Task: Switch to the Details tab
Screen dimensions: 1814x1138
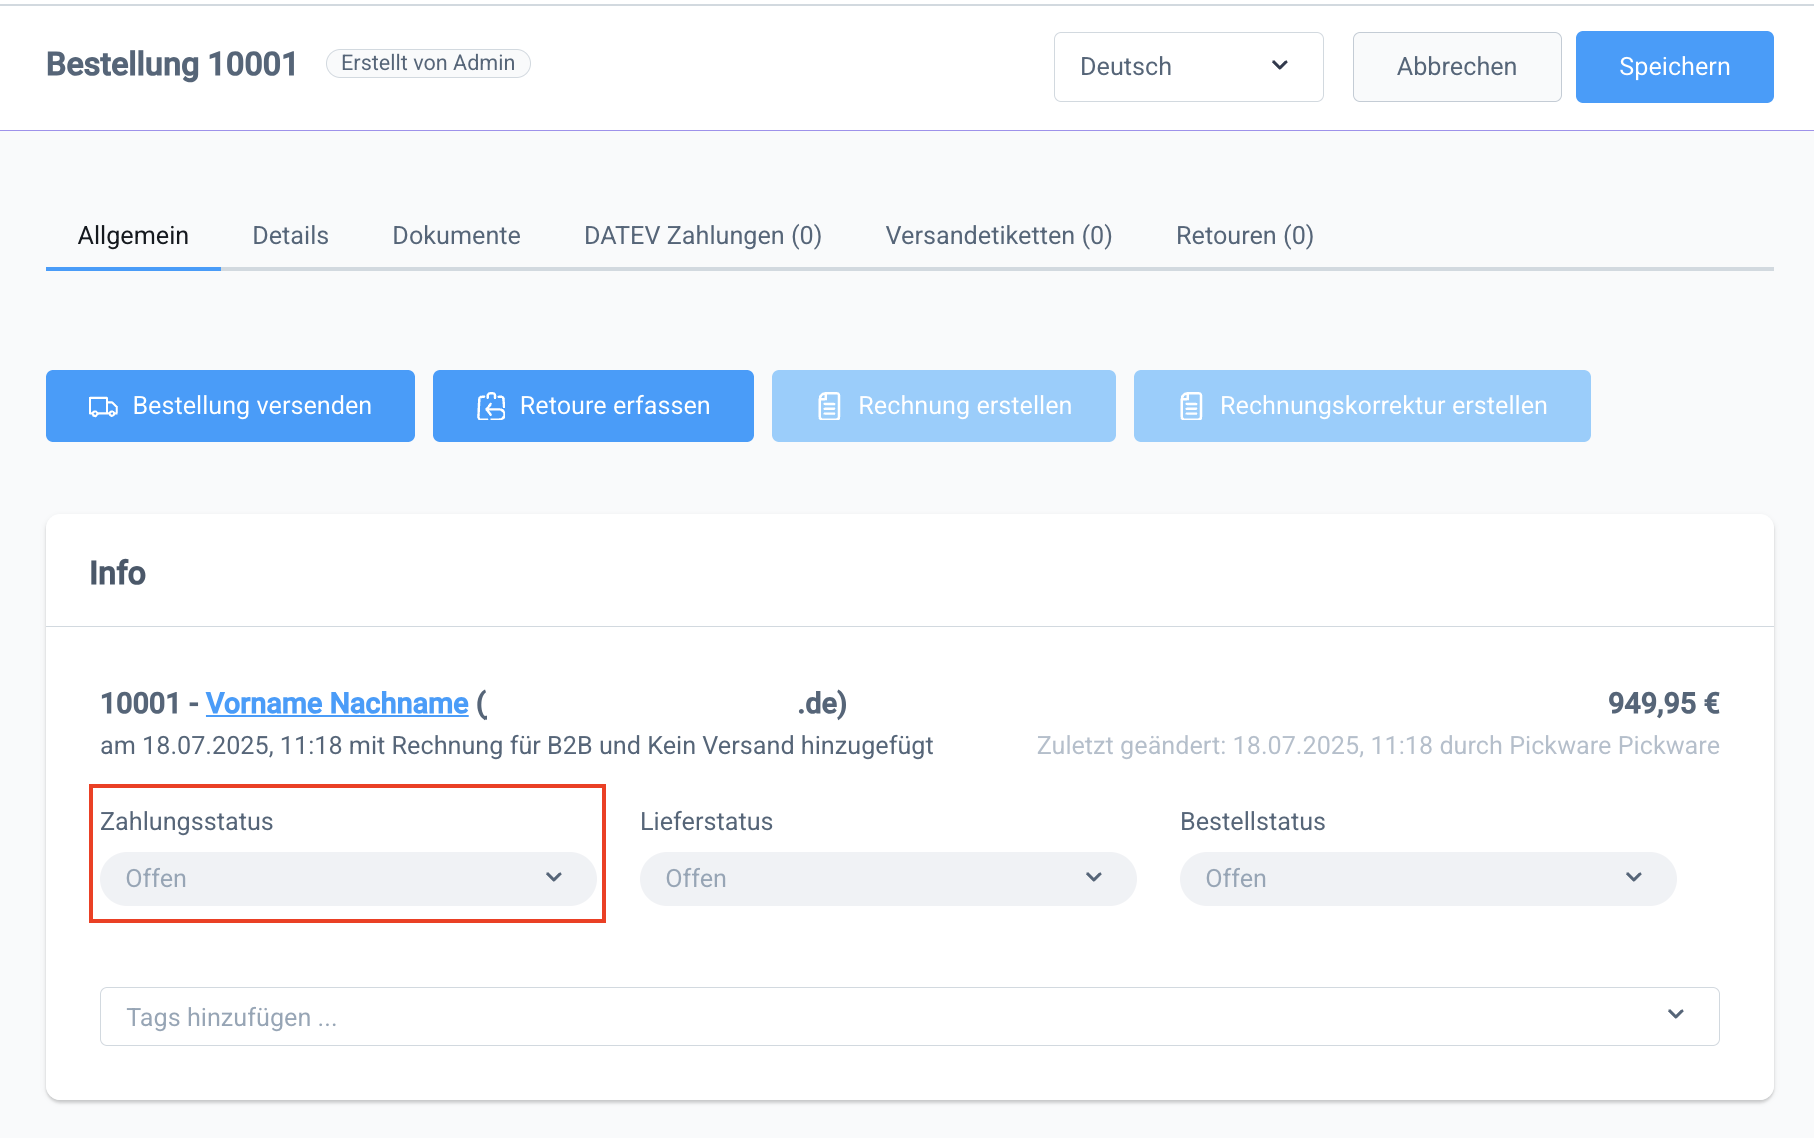Action: click(290, 236)
